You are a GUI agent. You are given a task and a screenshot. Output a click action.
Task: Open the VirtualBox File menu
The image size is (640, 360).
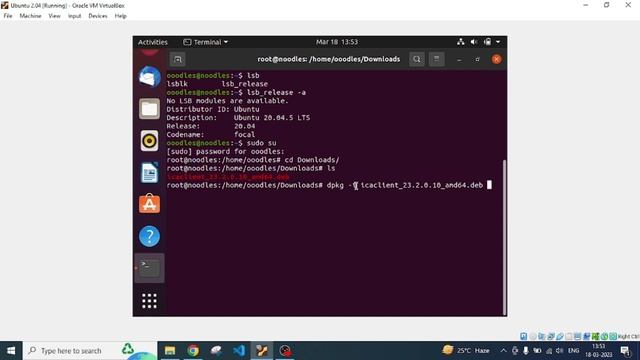tap(8, 16)
